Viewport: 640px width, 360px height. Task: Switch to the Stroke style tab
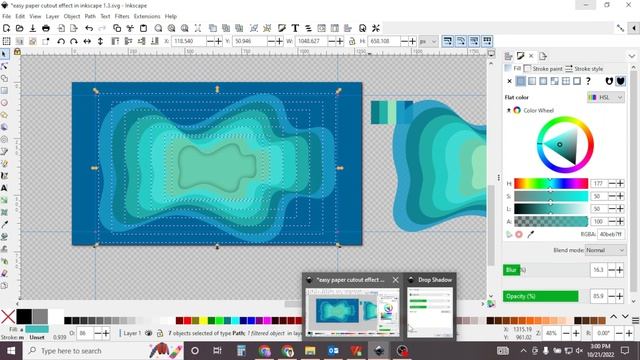(584, 69)
